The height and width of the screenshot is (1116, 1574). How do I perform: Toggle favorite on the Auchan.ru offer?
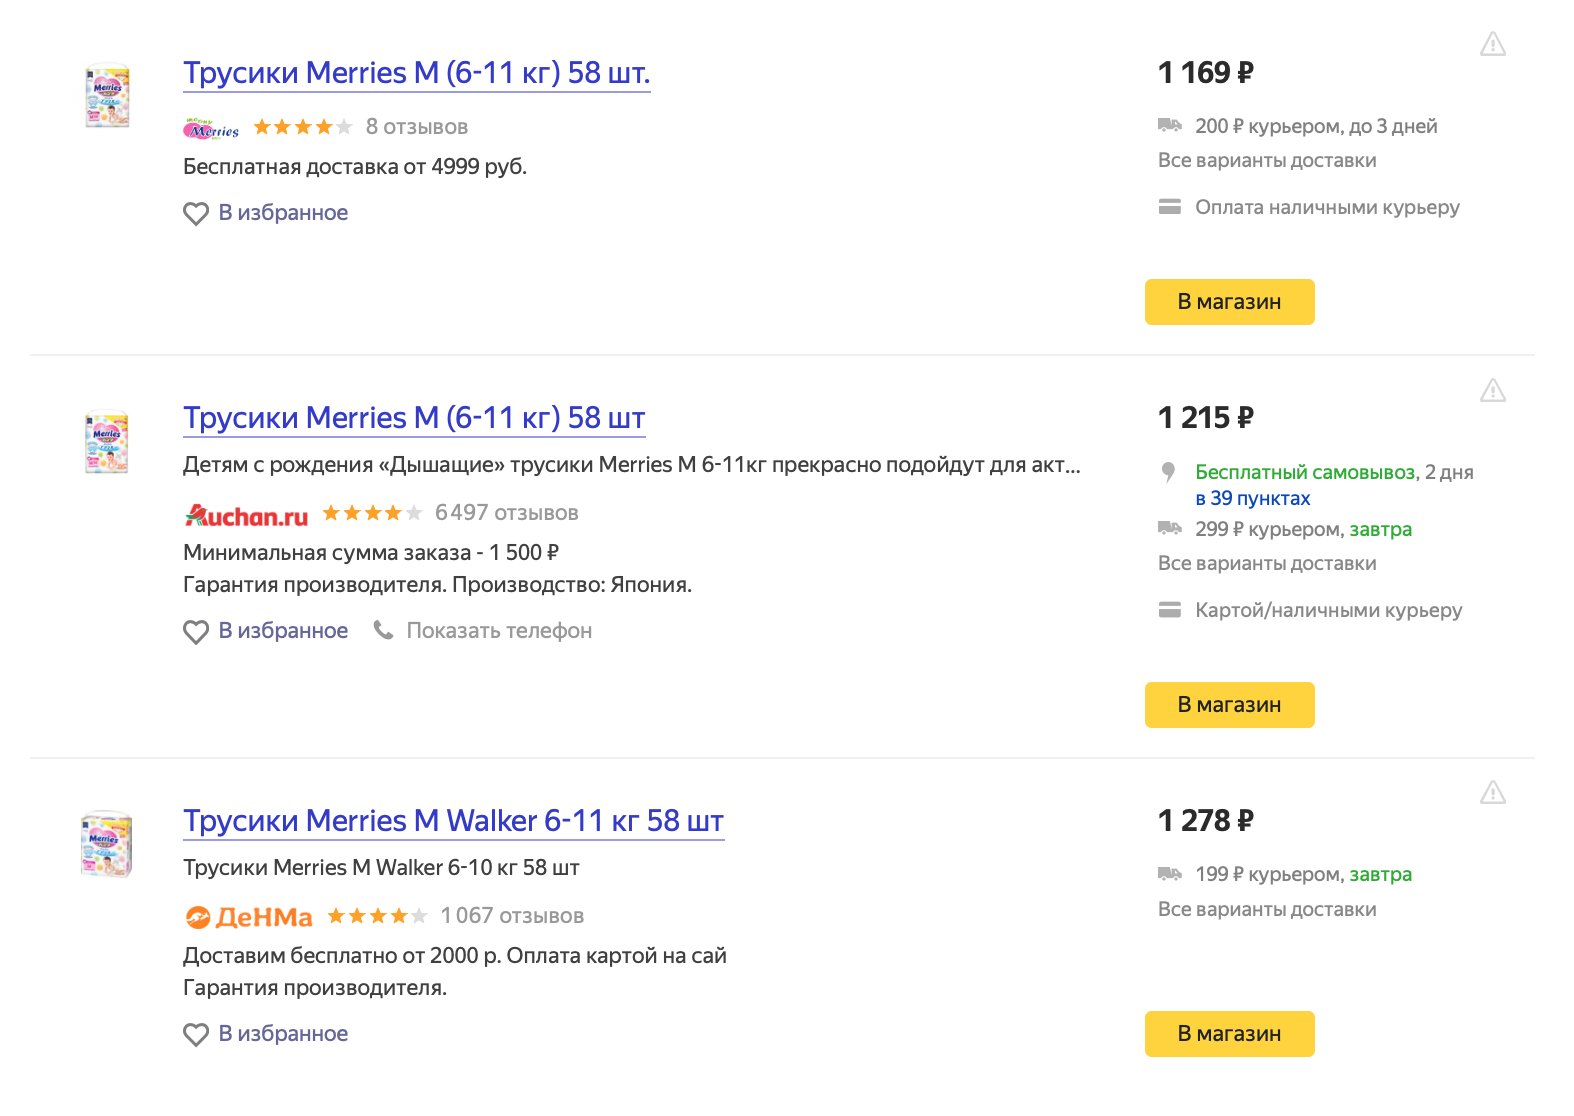[266, 631]
